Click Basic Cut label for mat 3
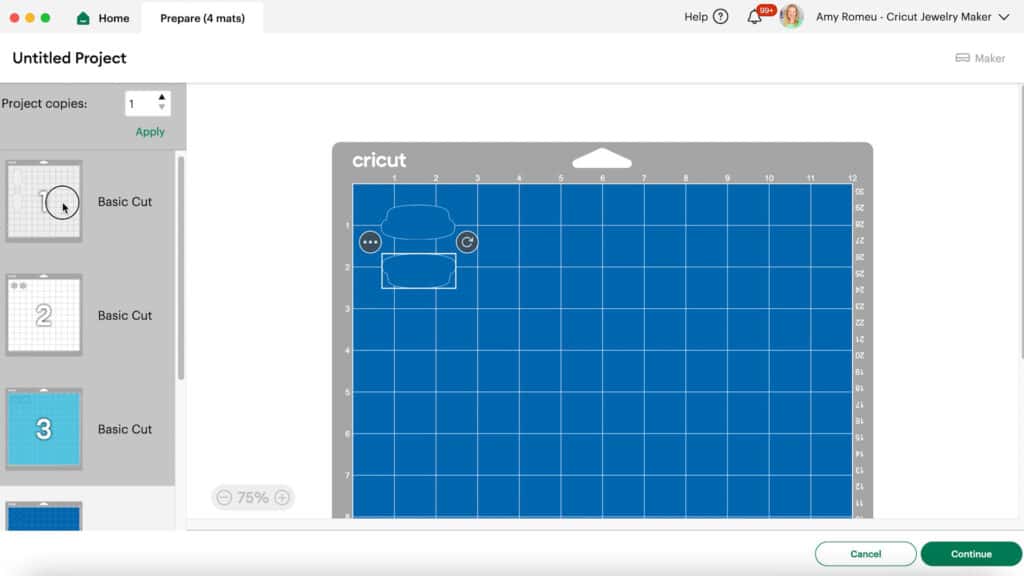This screenshot has height=576, width=1024. click(x=125, y=429)
